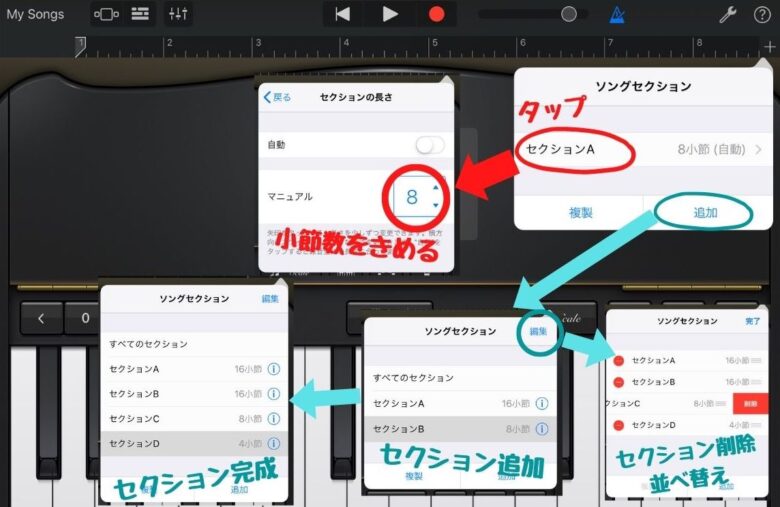The width and height of the screenshot is (780, 507).
Task: Tap 編集 in the two-section list popup
Action: [x=538, y=331]
